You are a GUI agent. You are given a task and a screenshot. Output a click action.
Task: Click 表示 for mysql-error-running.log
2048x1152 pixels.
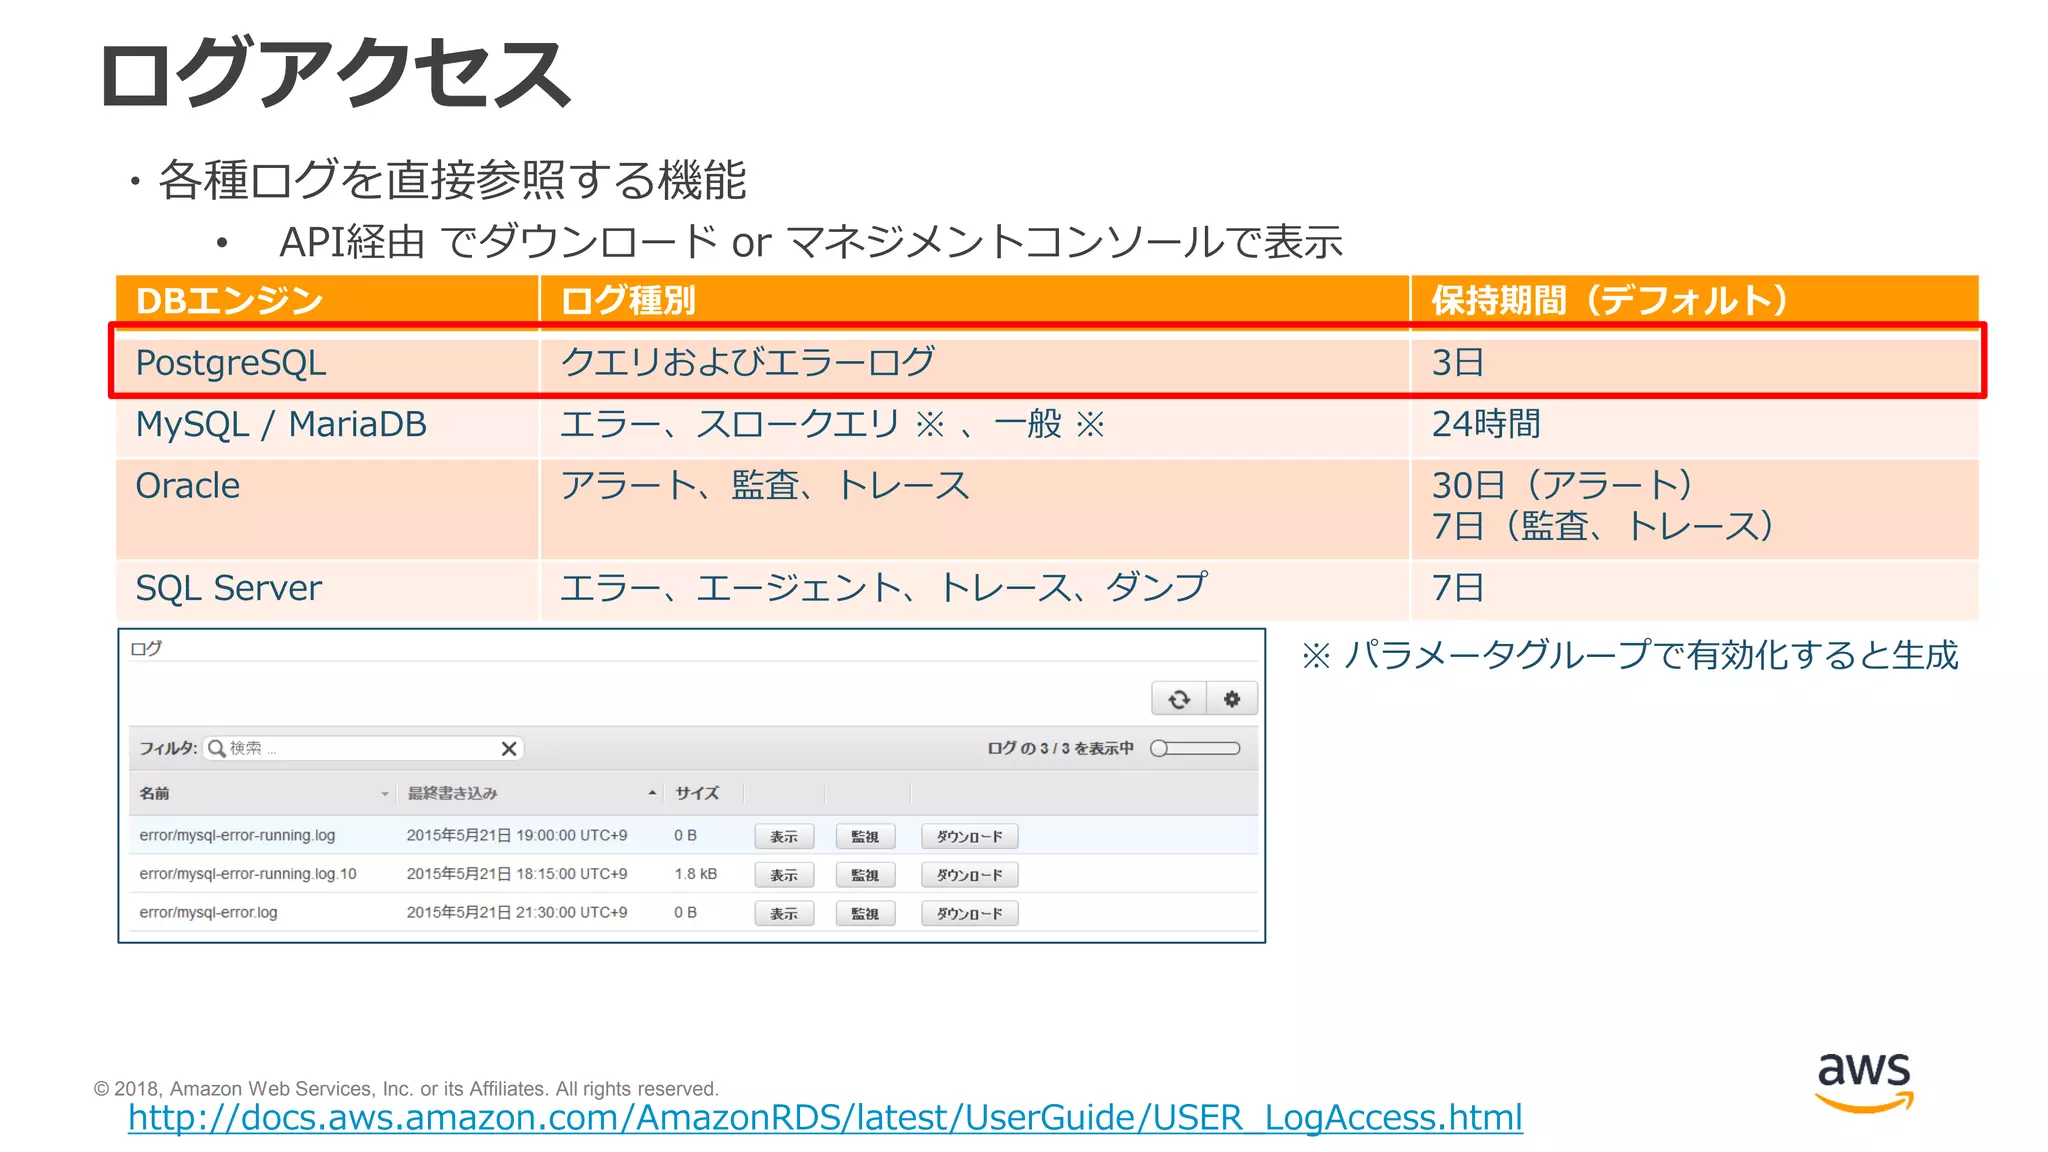pos(783,837)
